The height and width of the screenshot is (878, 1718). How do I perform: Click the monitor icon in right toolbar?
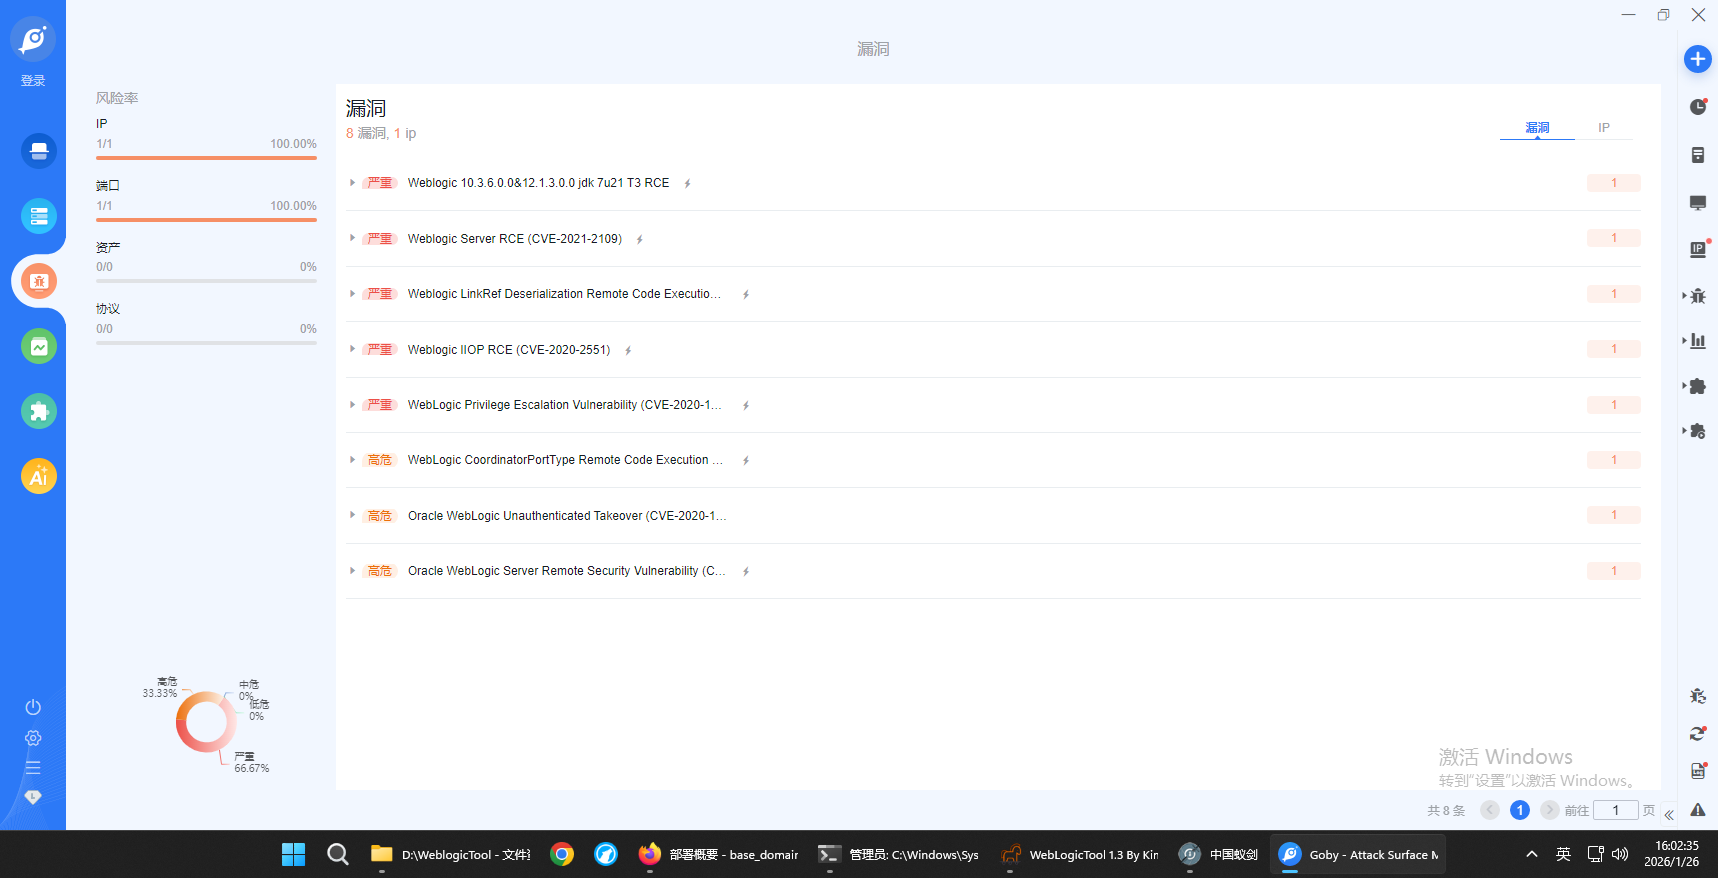click(1697, 203)
